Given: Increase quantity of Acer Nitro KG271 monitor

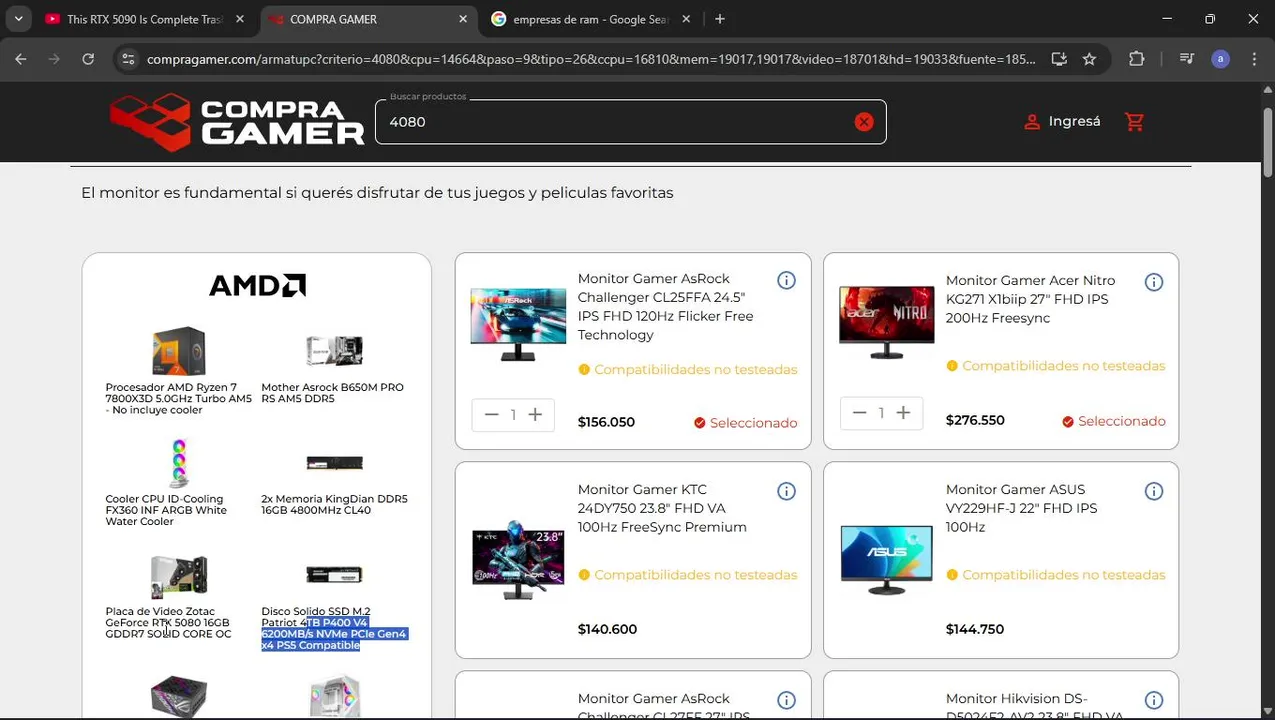Looking at the screenshot, I should tap(903, 412).
